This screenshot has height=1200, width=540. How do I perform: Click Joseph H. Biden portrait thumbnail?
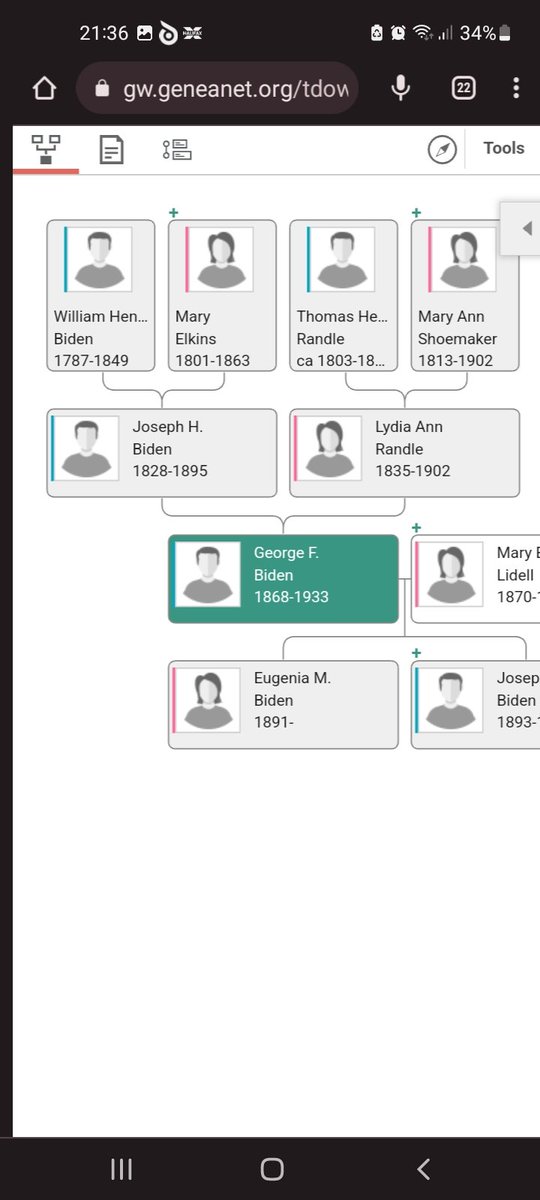click(87, 448)
